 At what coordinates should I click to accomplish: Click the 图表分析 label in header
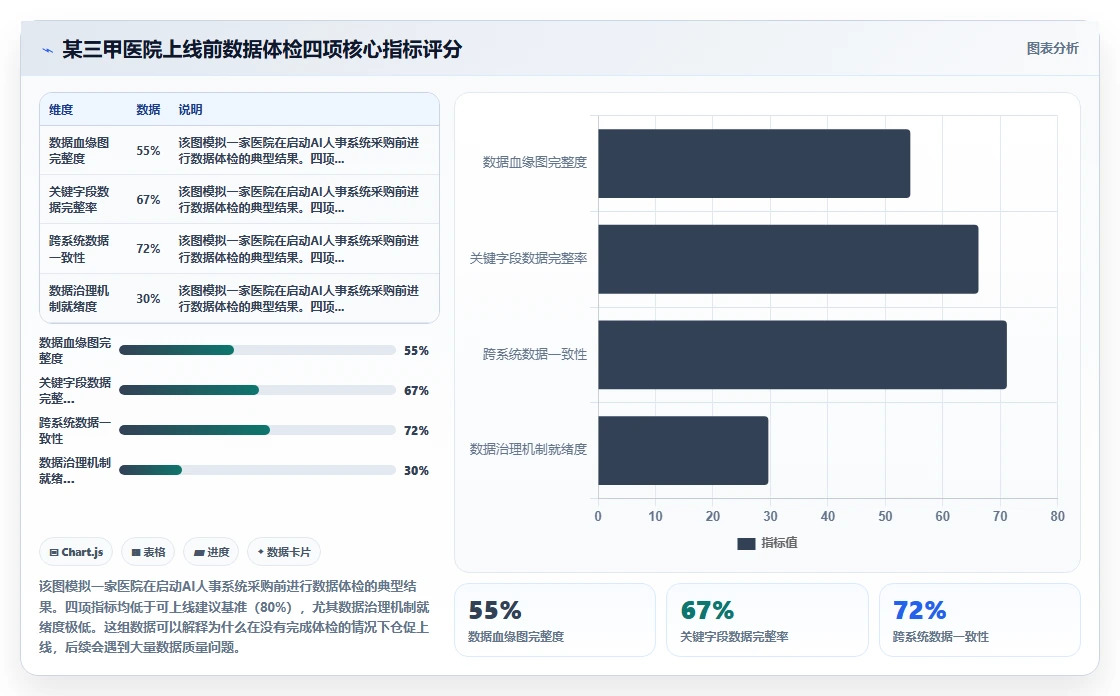click(1052, 49)
